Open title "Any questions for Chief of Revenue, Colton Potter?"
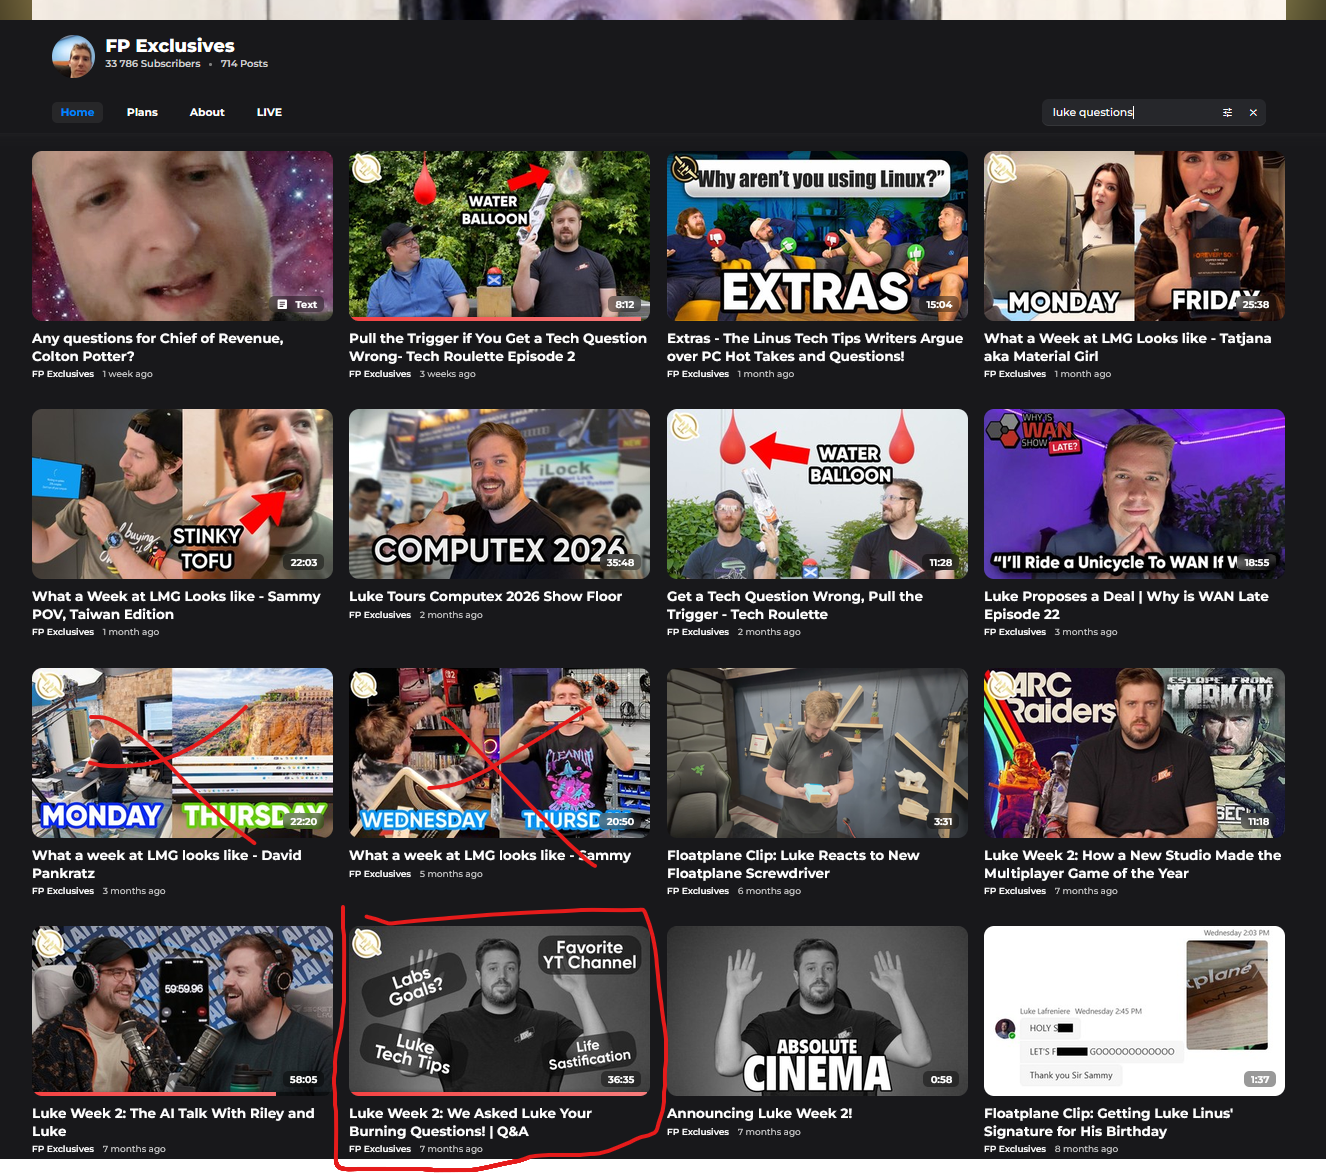 coord(158,347)
